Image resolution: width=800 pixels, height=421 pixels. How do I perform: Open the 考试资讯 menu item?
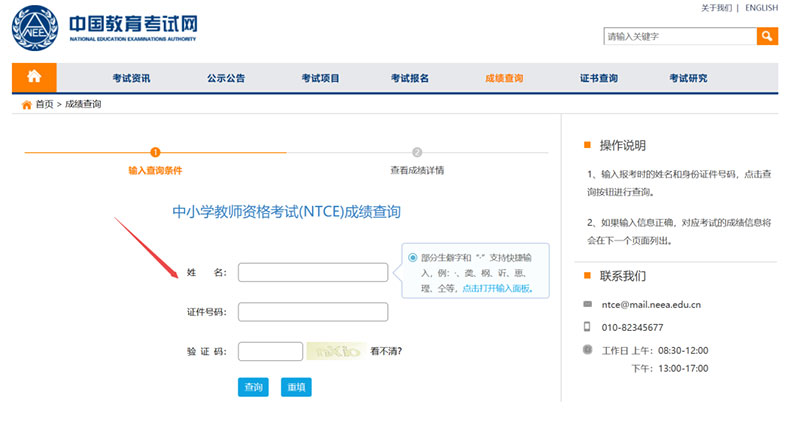(131, 78)
